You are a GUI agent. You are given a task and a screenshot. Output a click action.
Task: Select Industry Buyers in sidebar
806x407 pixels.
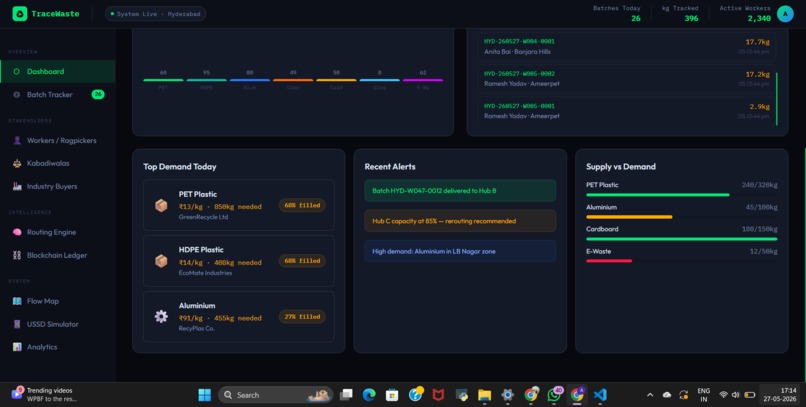click(58, 187)
